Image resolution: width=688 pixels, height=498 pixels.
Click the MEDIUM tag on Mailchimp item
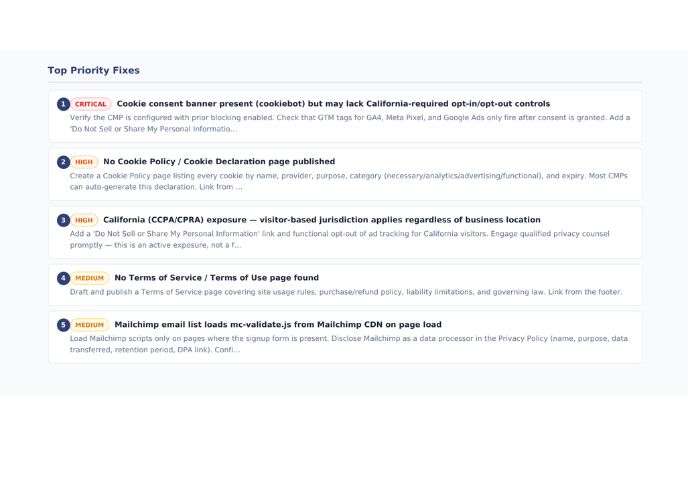click(90, 325)
